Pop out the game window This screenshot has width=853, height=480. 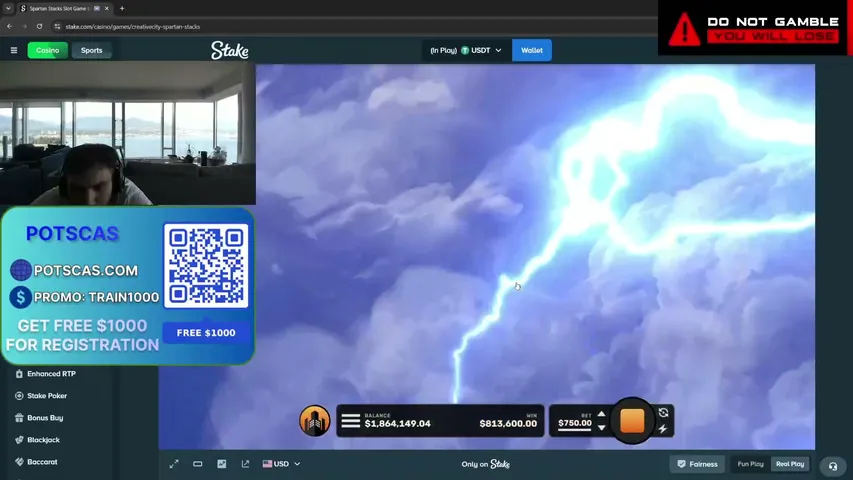(x=245, y=464)
